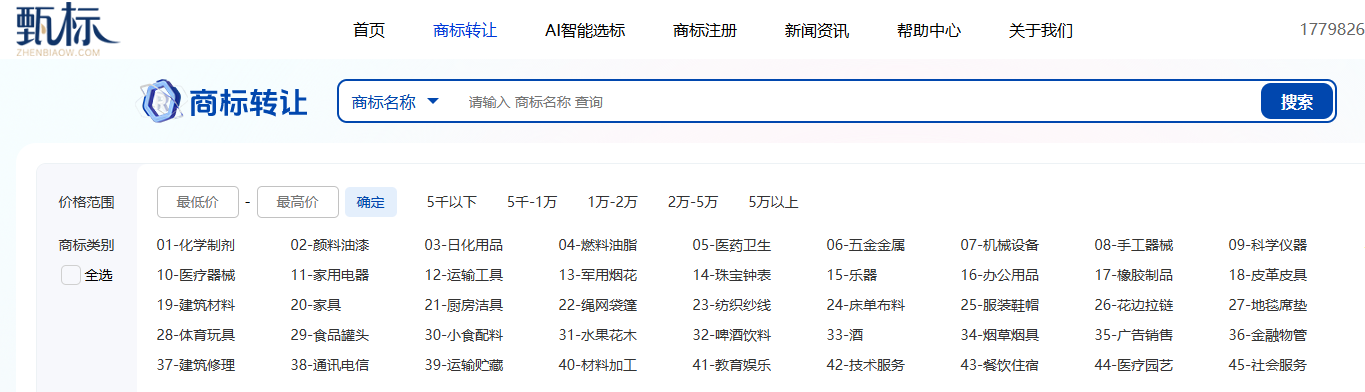Choose category 33-酒
The image size is (1365, 392).
[x=845, y=335]
